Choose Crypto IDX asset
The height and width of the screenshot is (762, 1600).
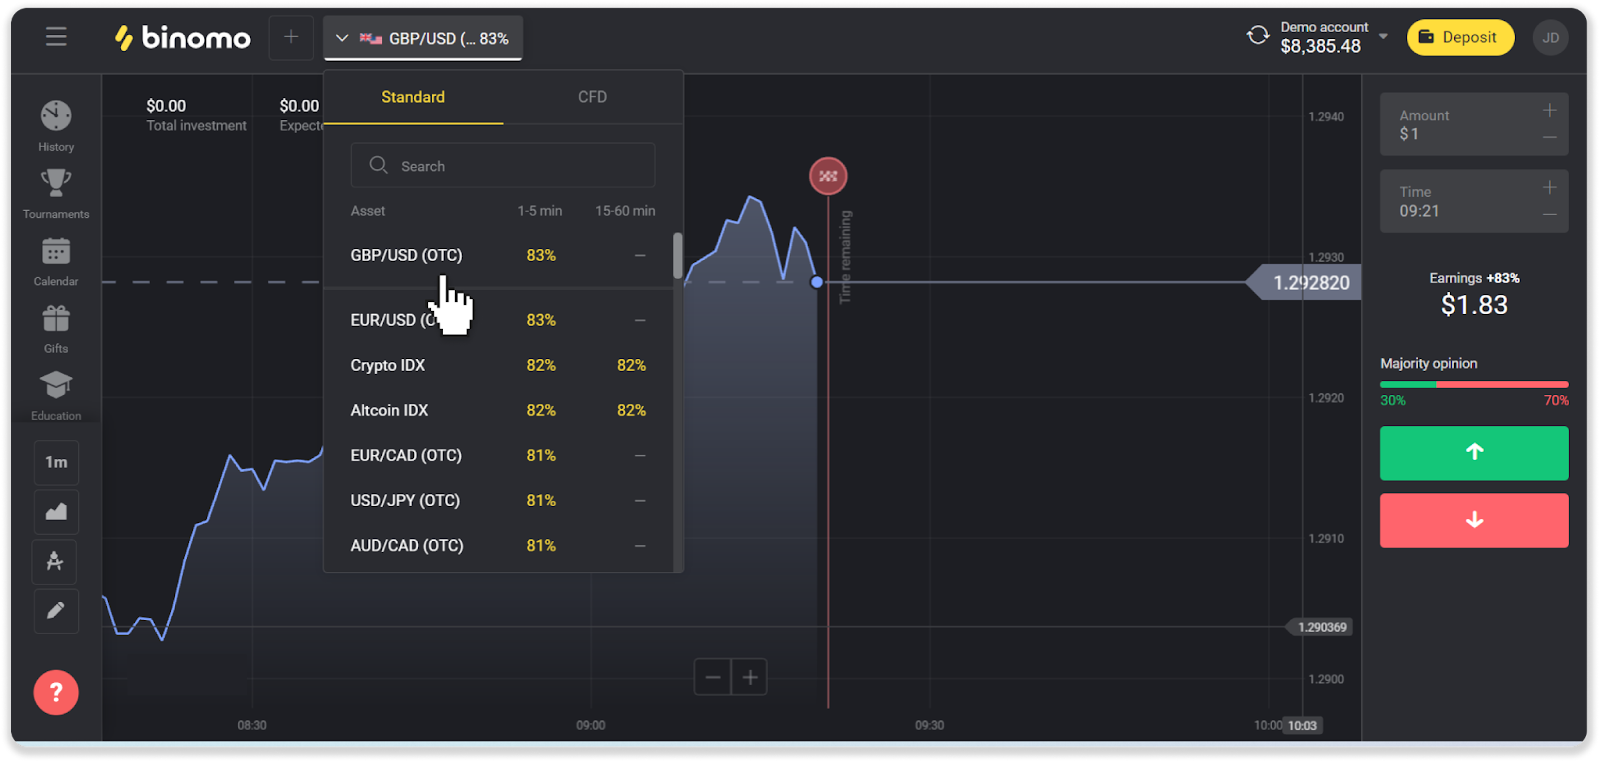pos(498,365)
